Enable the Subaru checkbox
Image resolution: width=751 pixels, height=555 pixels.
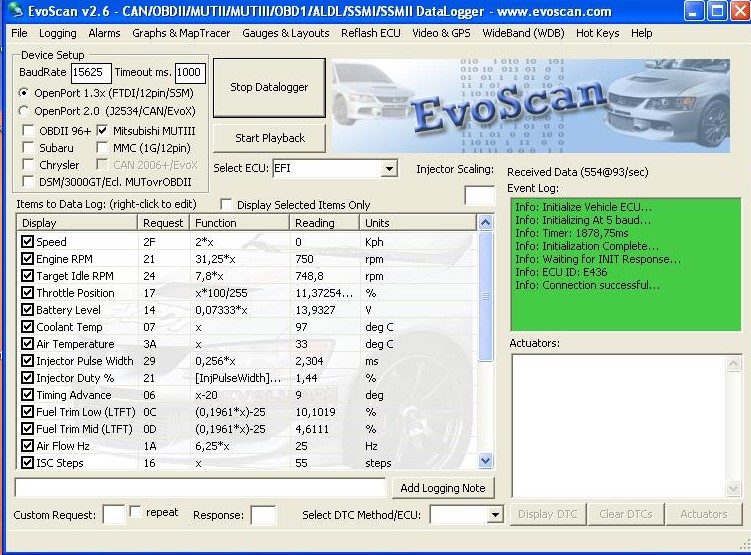29,147
